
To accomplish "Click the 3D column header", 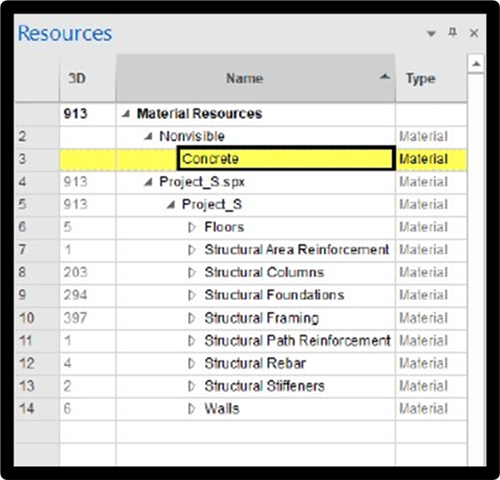I will [88, 78].
